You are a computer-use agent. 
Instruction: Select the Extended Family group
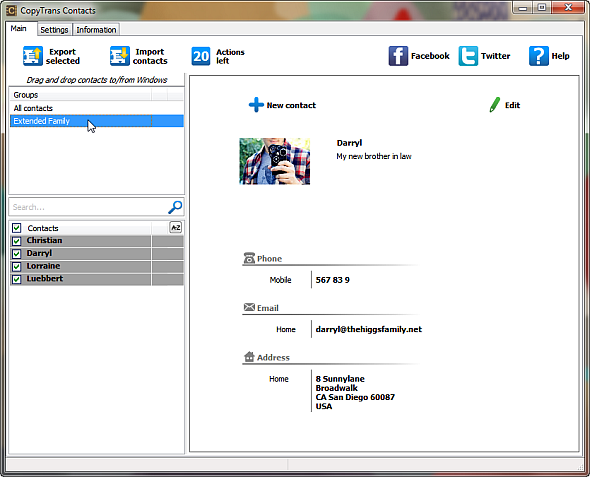[x=97, y=121]
